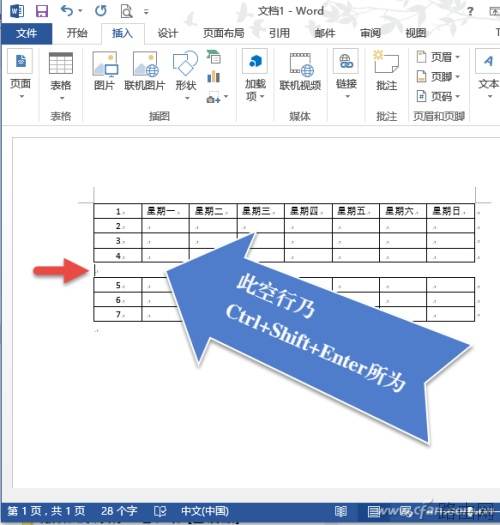Click the 星期三 header cell

(x=261, y=211)
